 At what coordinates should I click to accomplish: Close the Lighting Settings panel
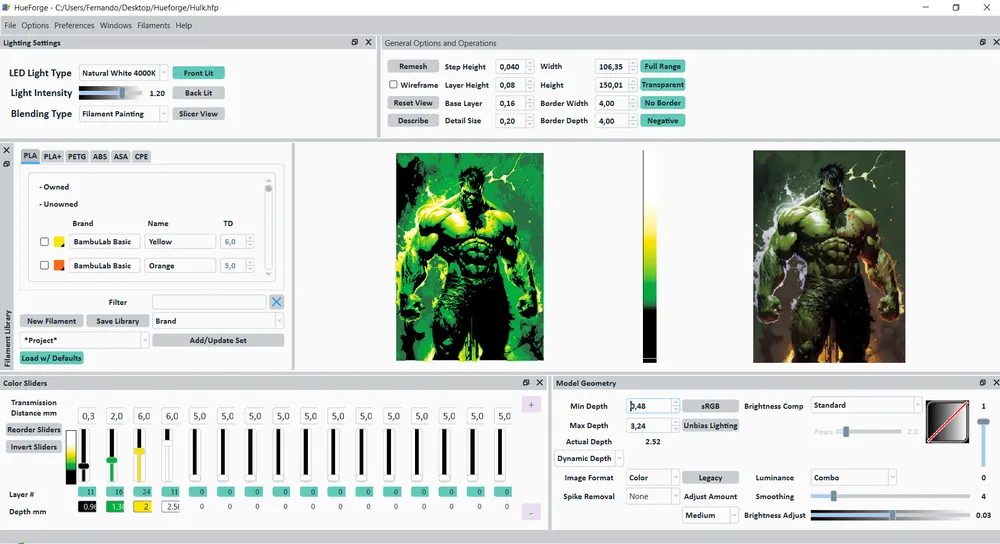(368, 42)
